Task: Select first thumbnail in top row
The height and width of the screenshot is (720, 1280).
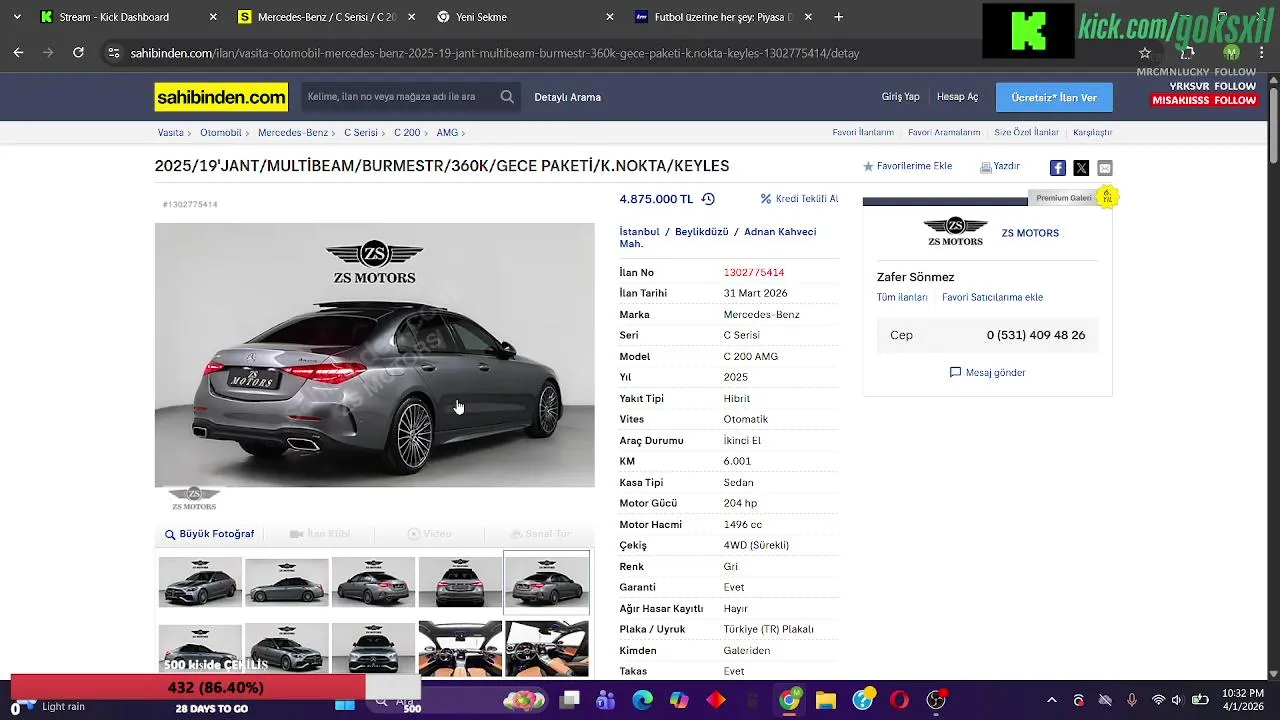Action: (200, 582)
